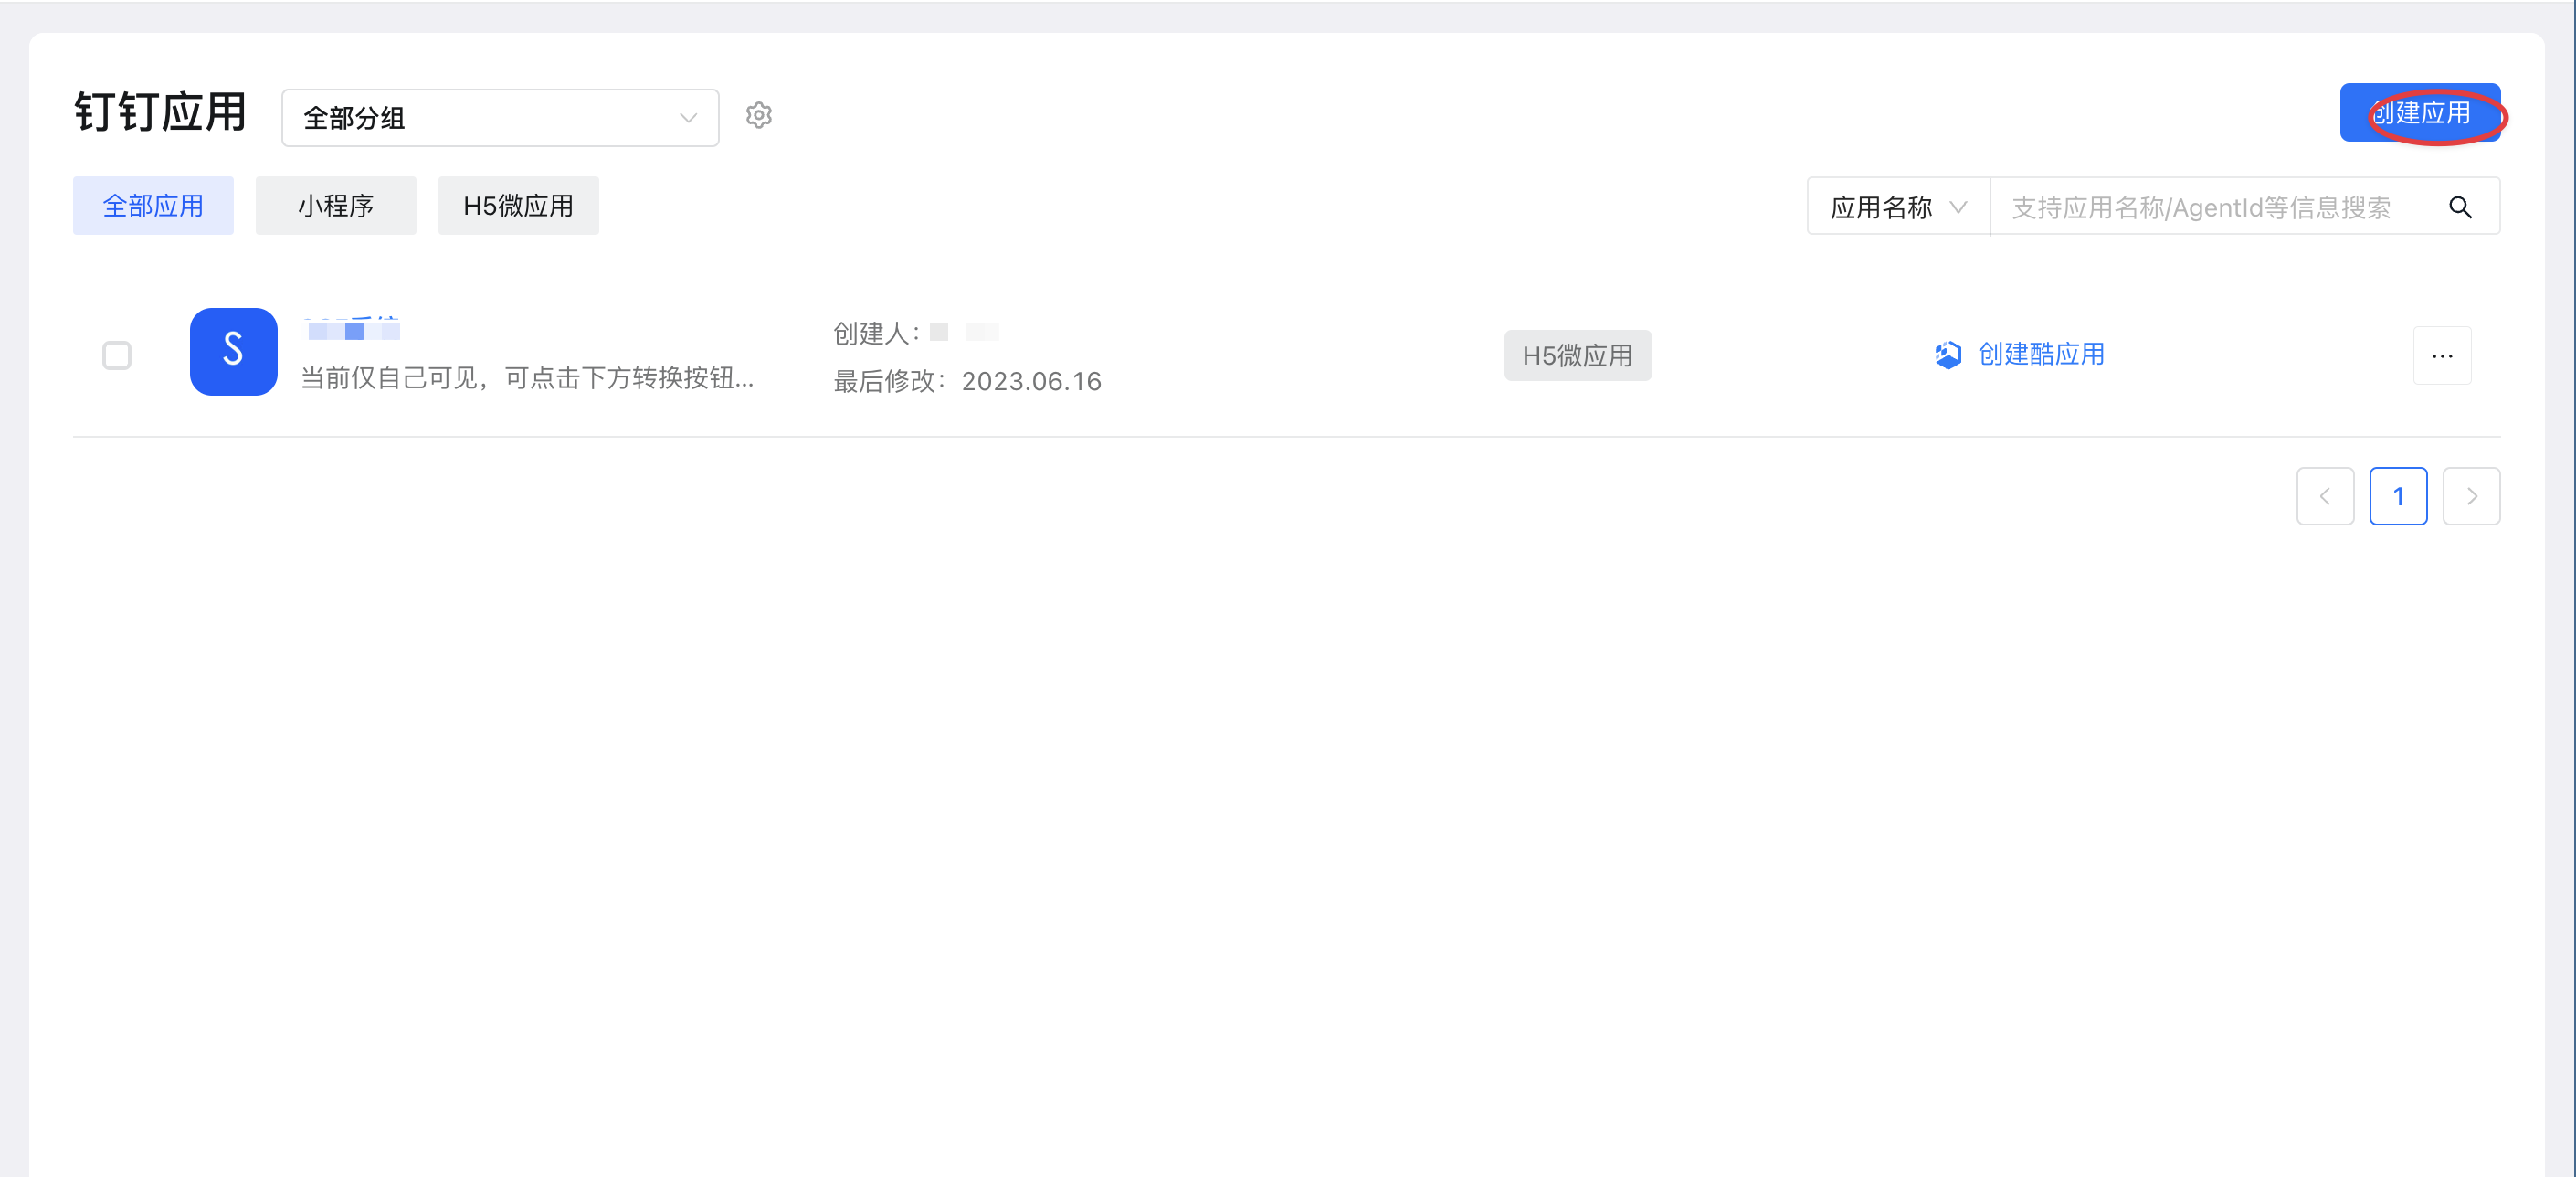Switch to the 小程序 tab
The image size is (2576, 1177).
pyautogui.click(x=335, y=206)
